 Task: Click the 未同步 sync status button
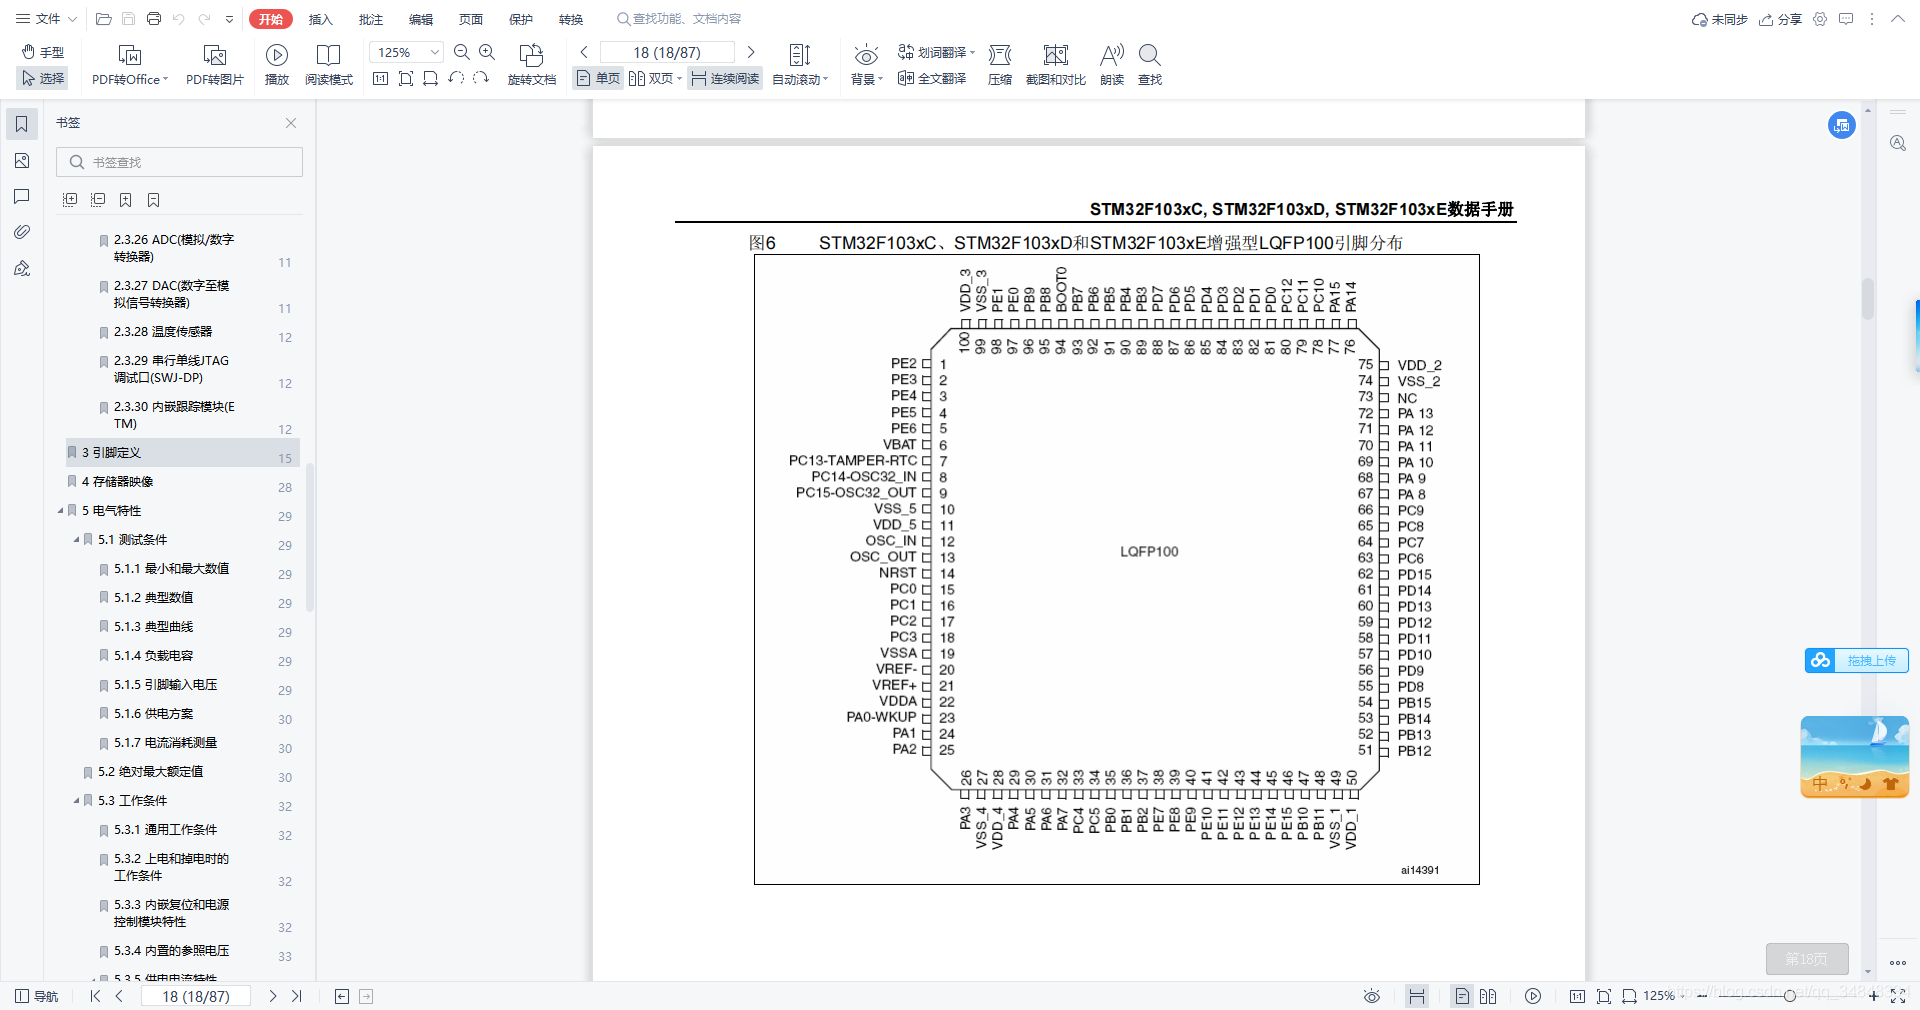tap(1719, 19)
